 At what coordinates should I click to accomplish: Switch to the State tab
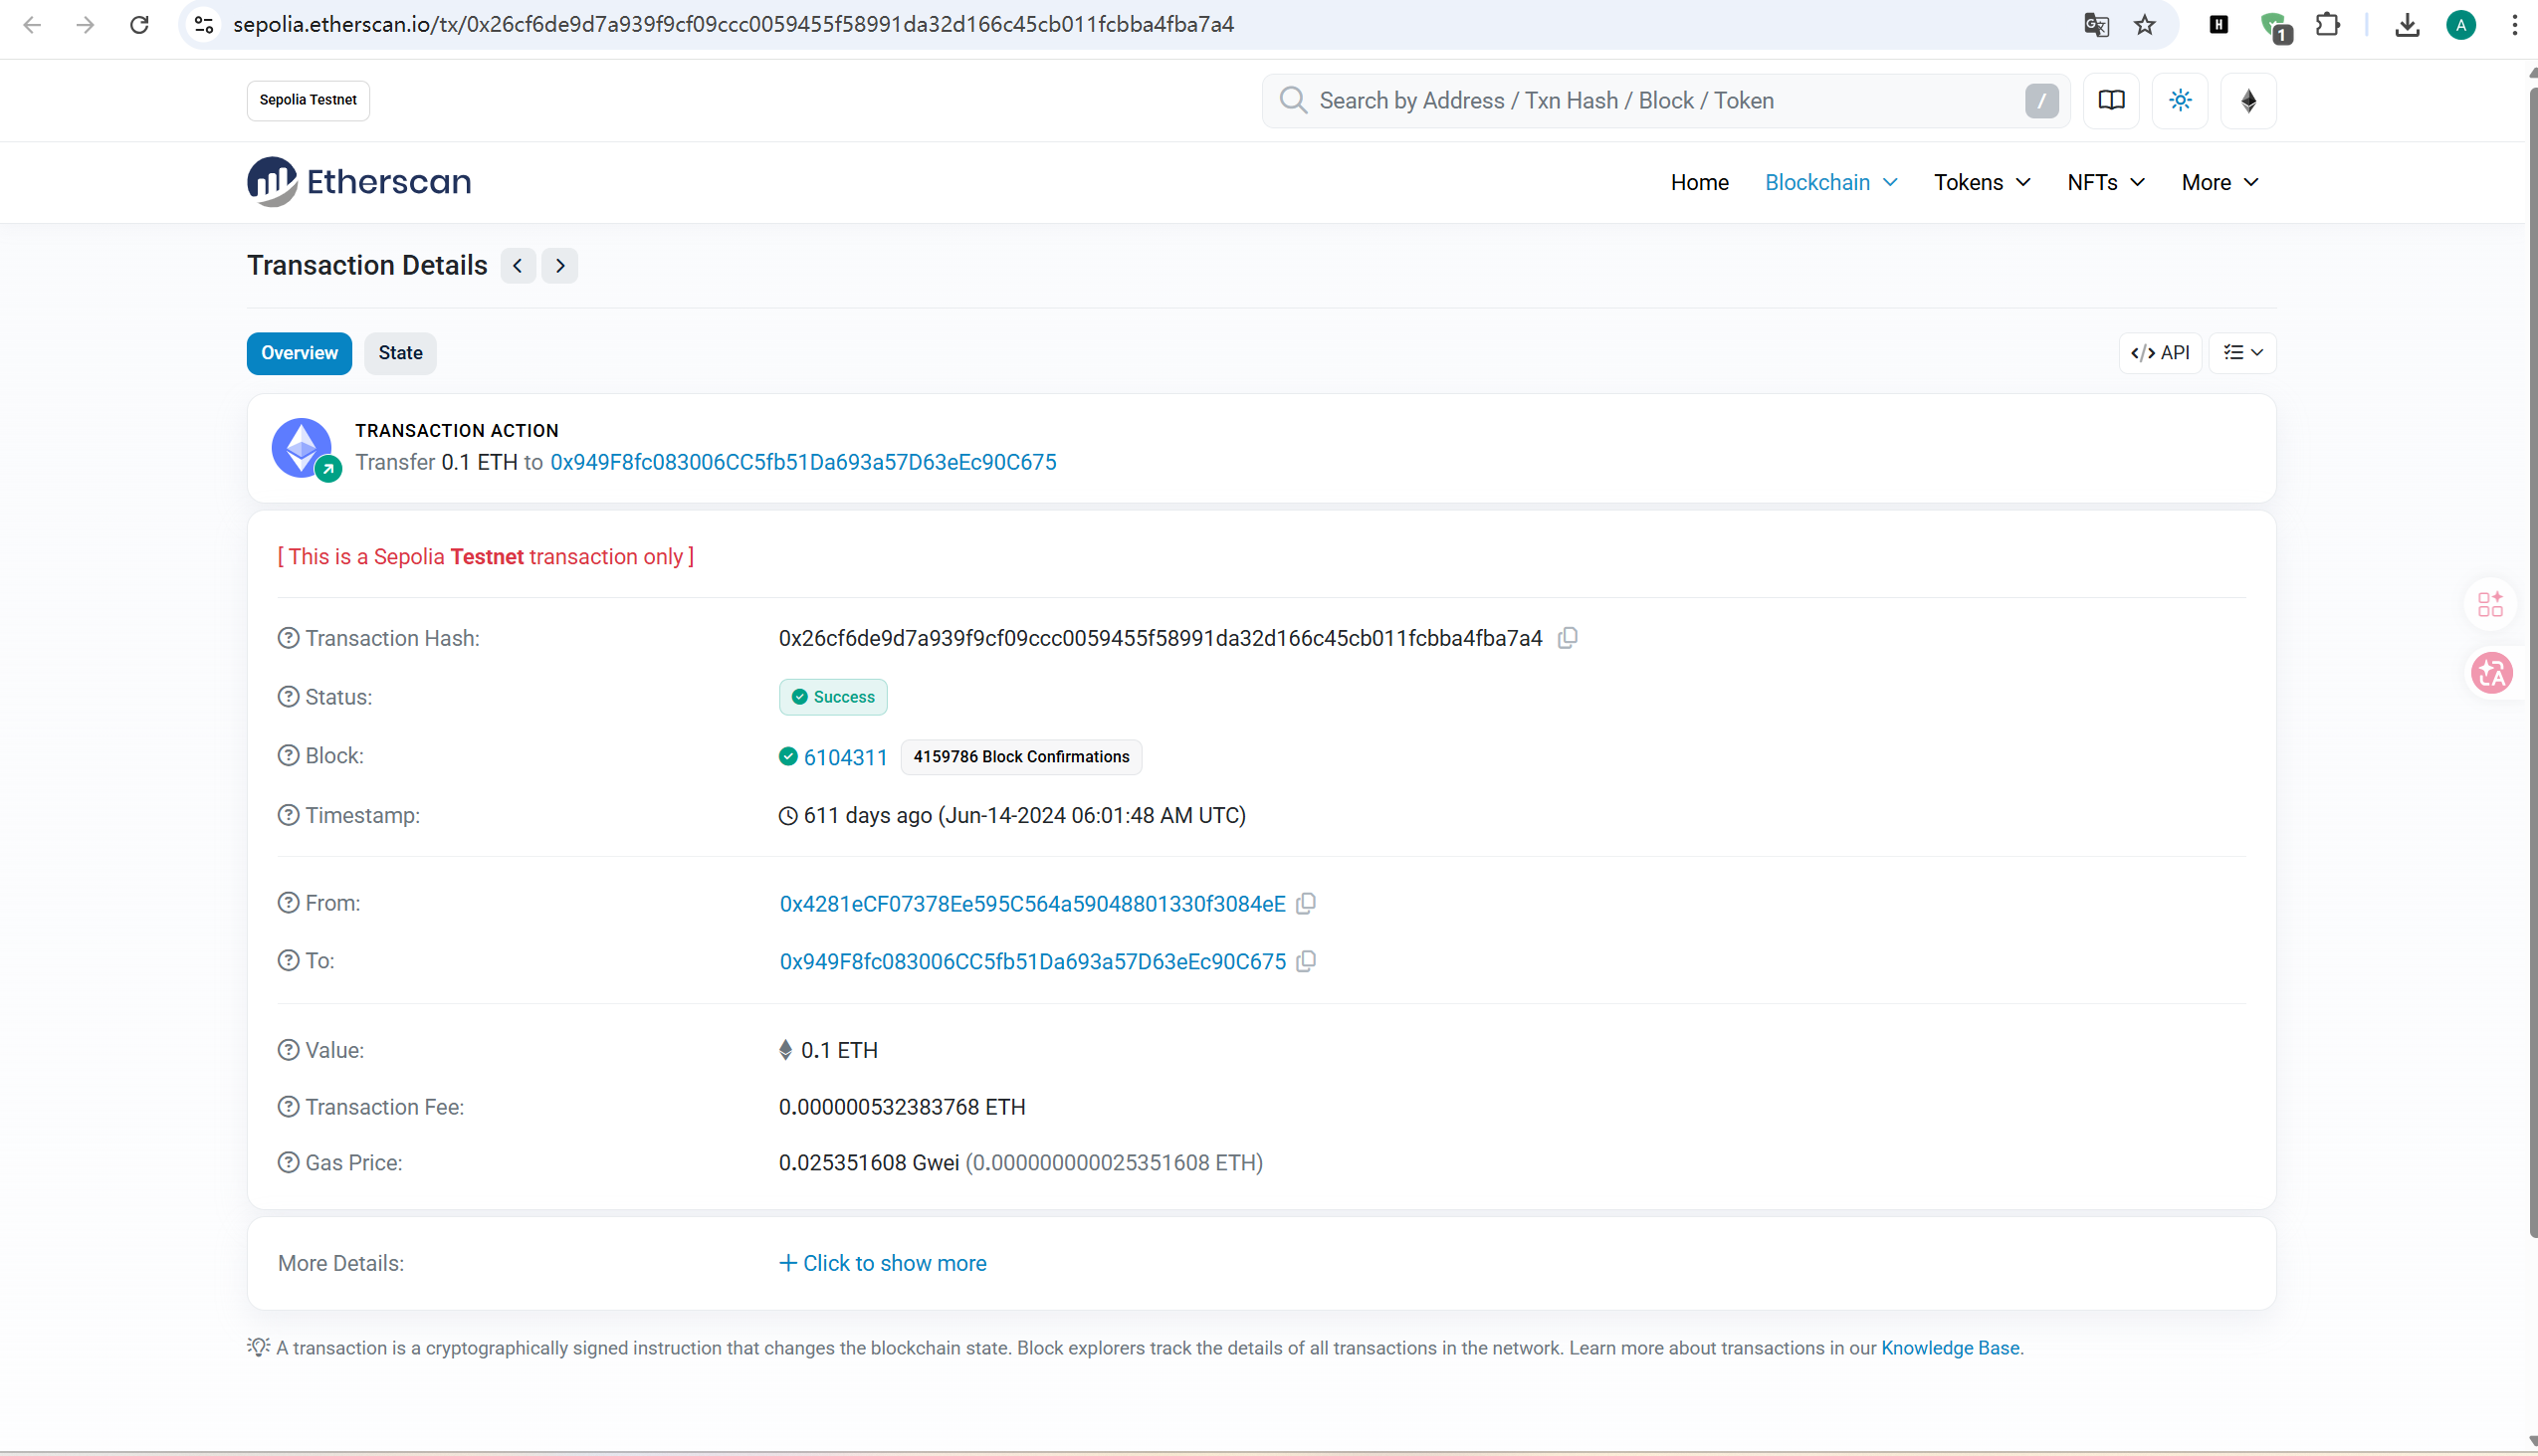pyautogui.click(x=400, y=353)
